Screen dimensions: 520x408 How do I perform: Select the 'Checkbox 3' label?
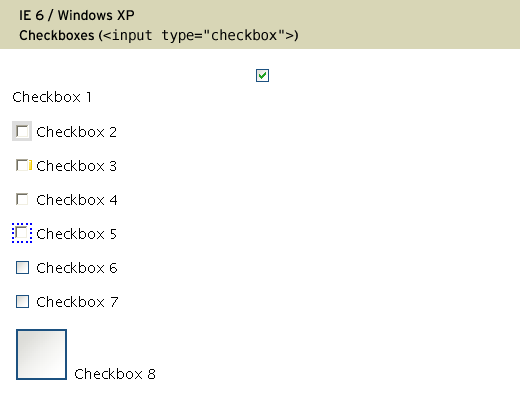click(76, 166)
